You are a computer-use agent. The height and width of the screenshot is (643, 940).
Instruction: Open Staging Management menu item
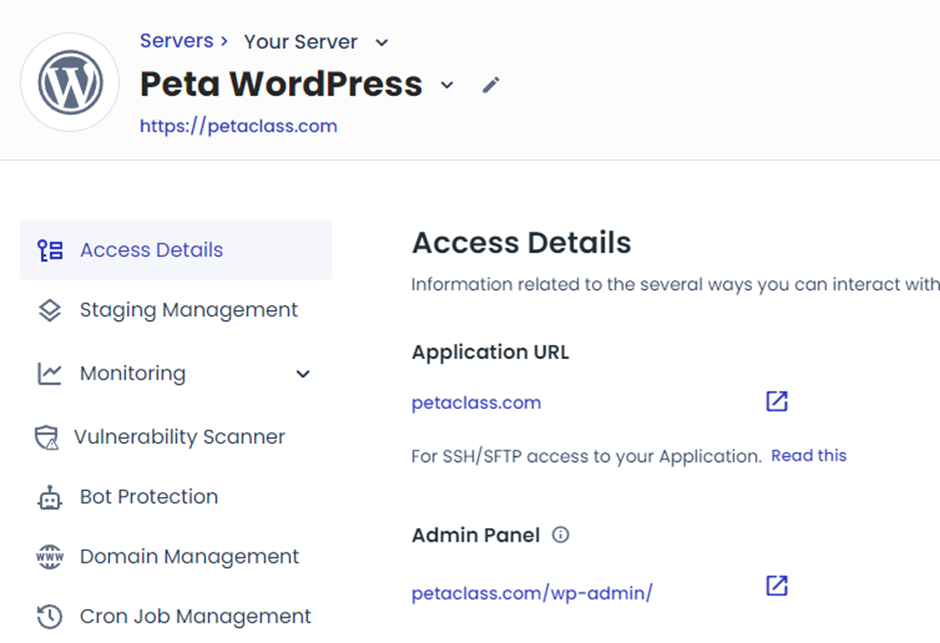click(188, 310)
